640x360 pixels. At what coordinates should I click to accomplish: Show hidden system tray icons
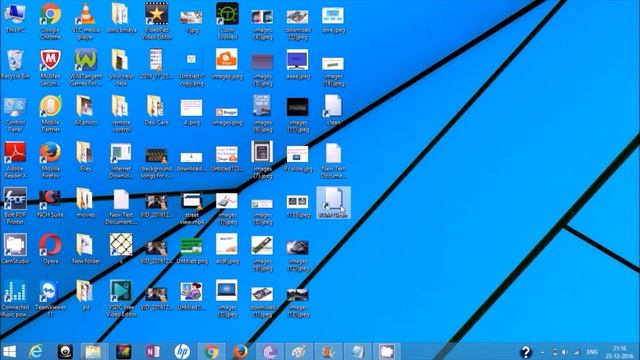(542, 352)
